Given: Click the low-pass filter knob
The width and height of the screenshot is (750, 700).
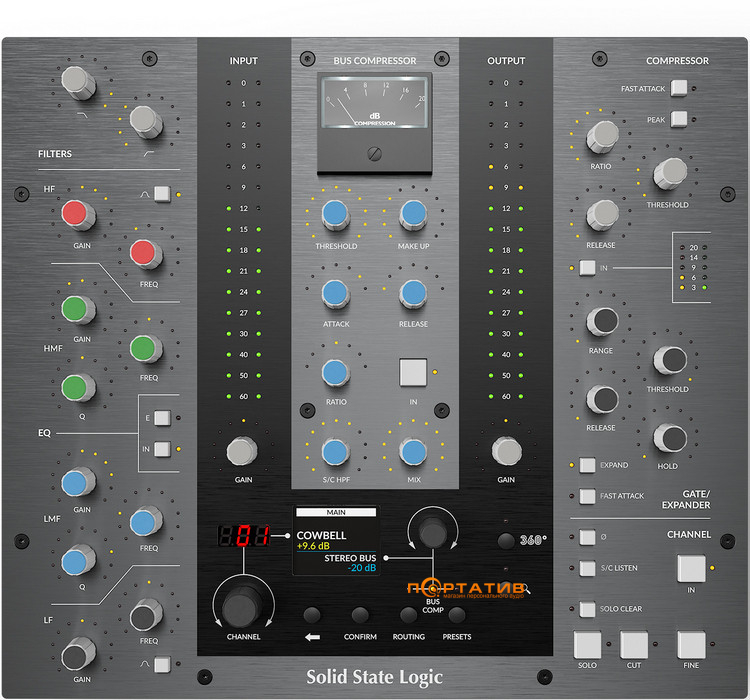Looking at the screenshot, I should (x=78, y=82).
